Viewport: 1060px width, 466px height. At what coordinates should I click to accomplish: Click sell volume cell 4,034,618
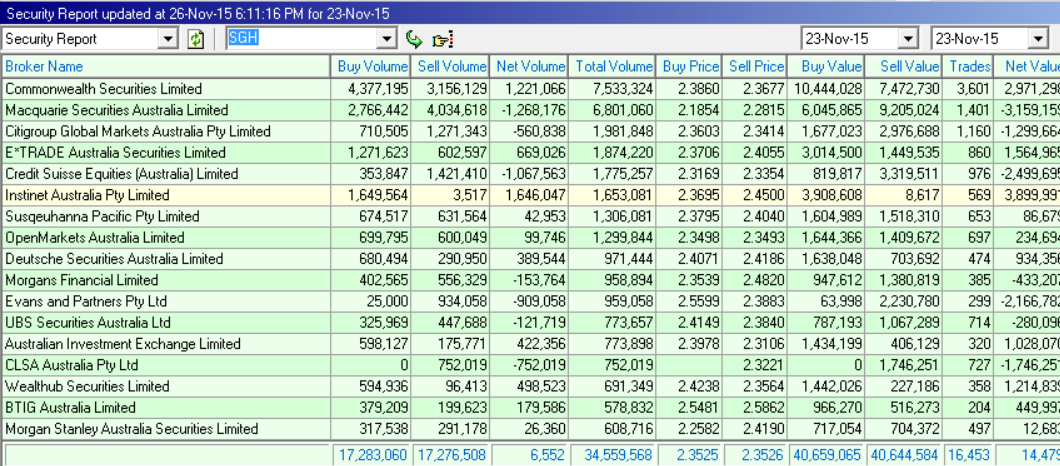click(x=450, y=110)
